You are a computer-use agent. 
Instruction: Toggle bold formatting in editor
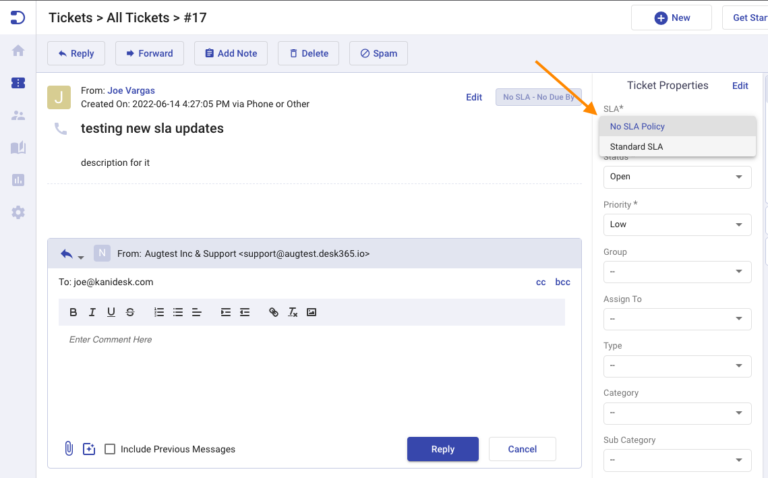click(73, 312)
